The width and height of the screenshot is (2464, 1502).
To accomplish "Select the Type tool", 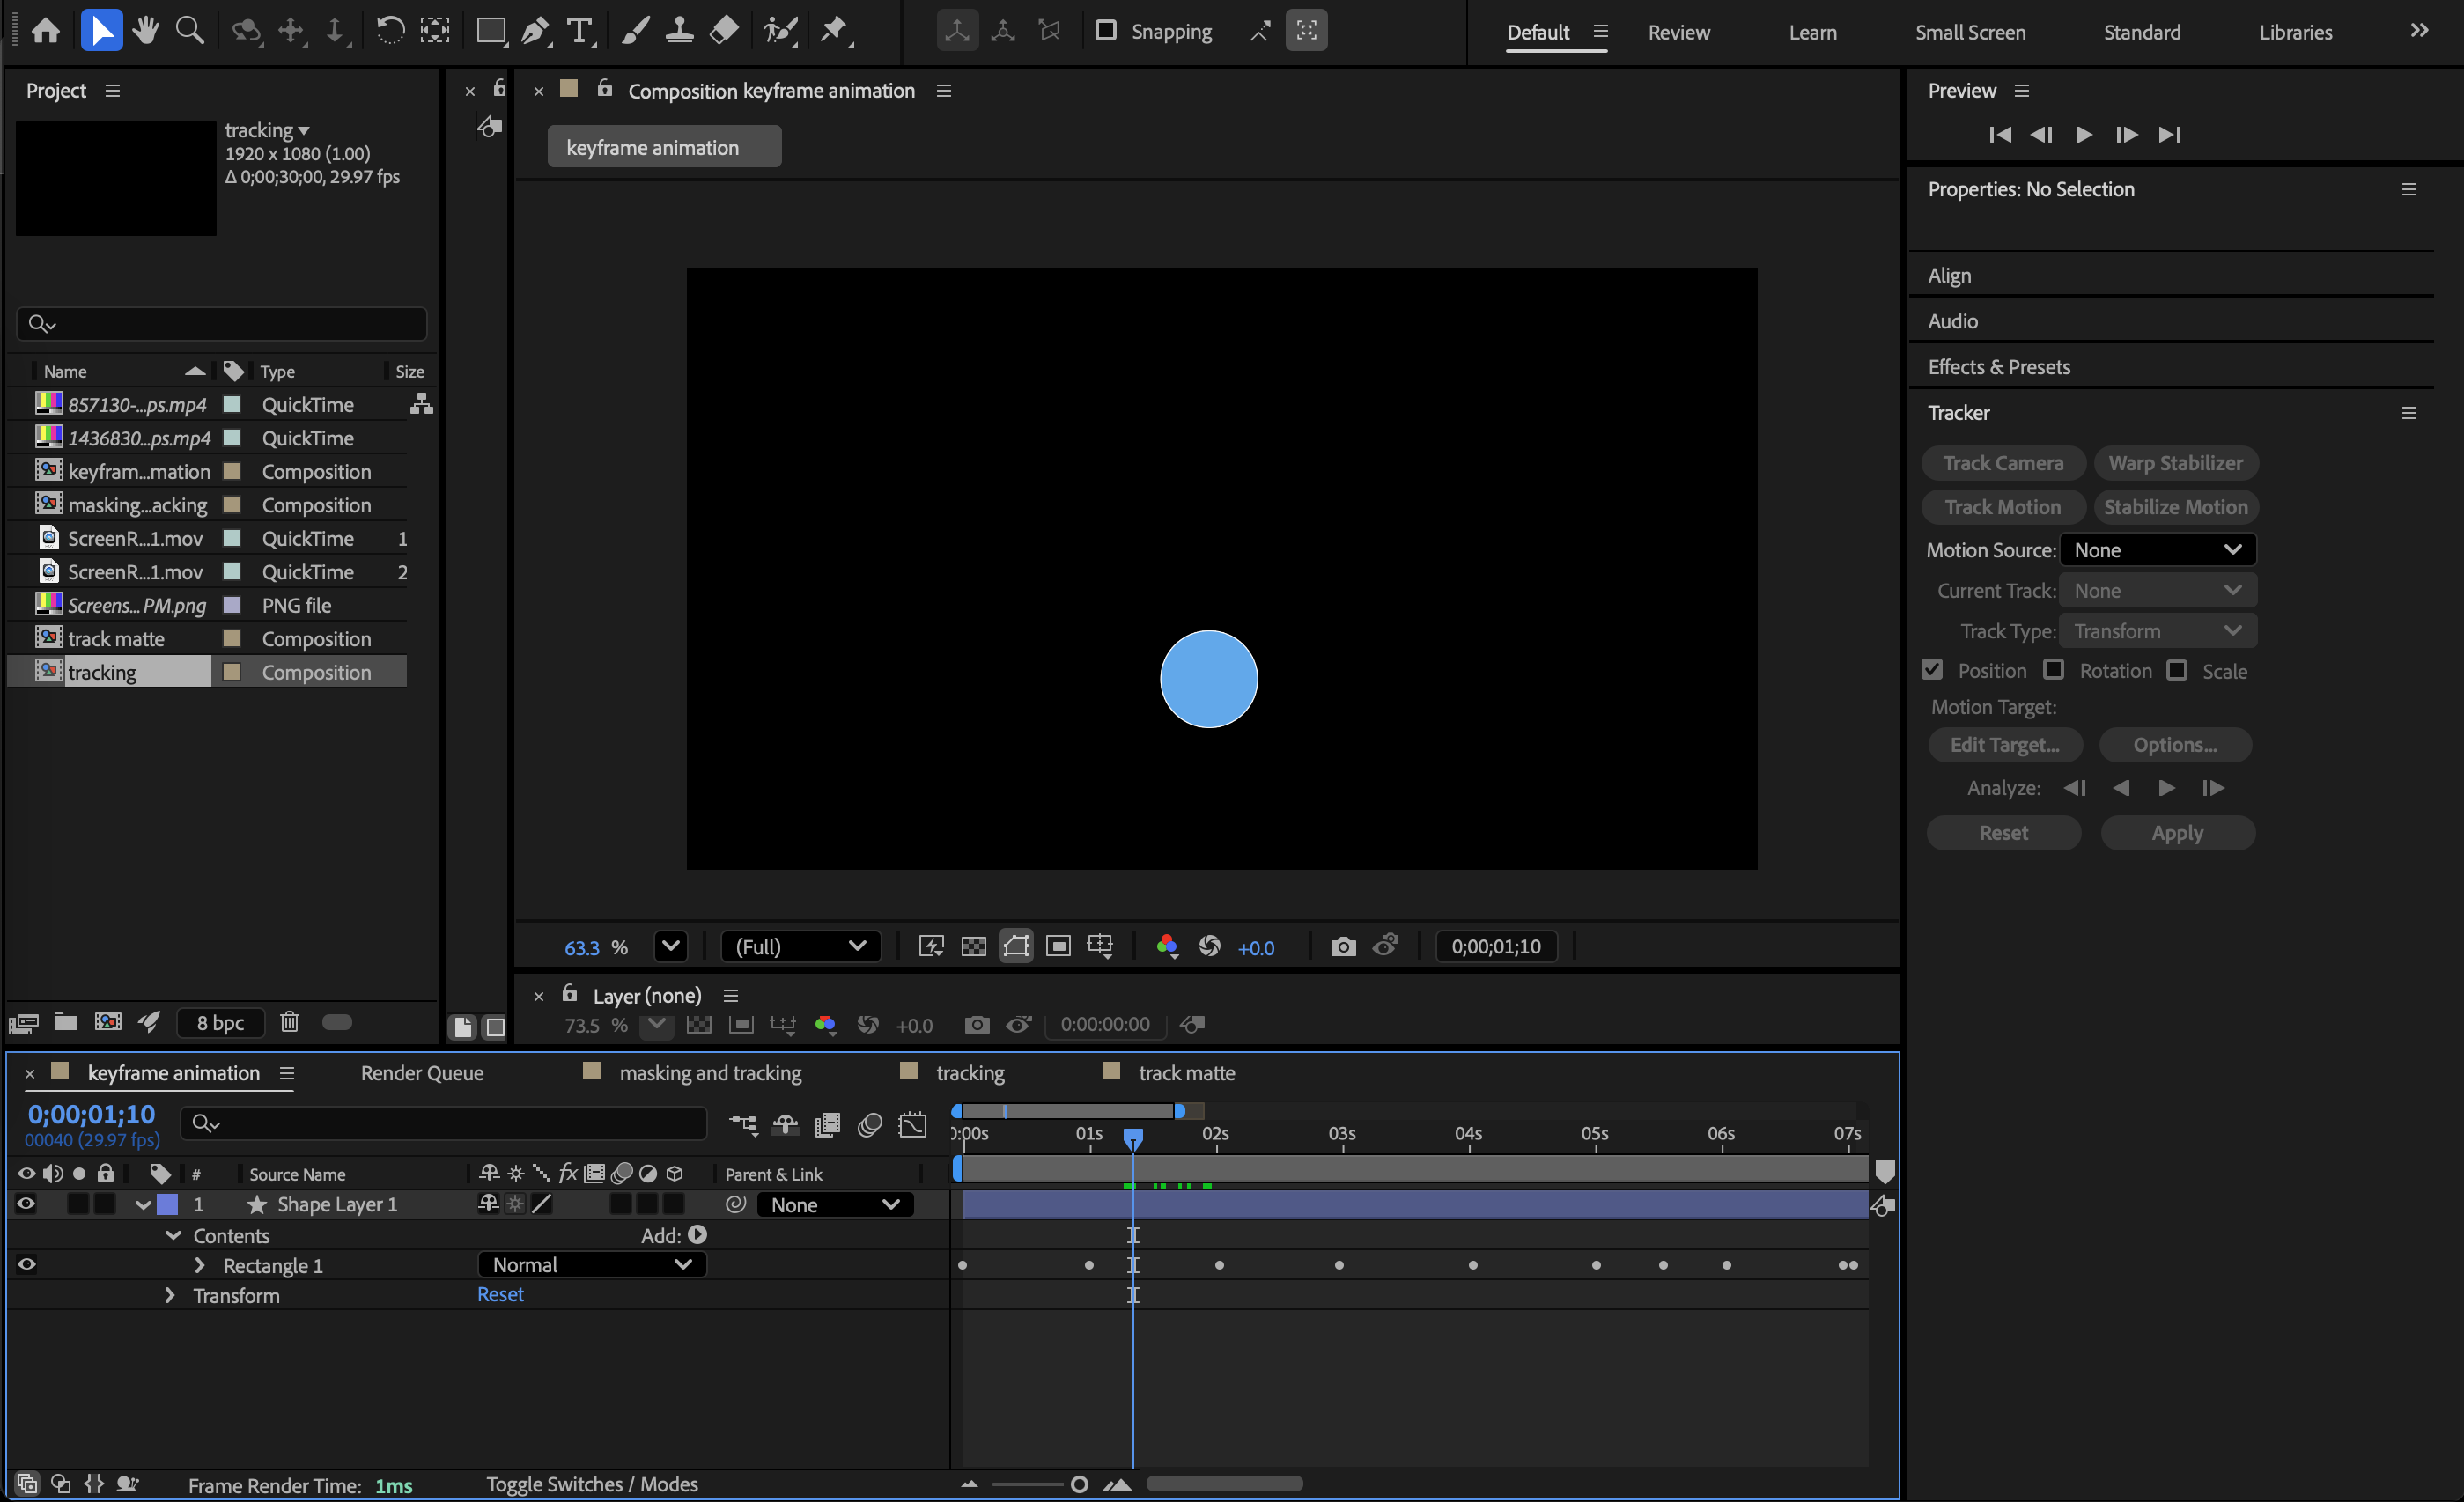I will click(x=579, y=31).
